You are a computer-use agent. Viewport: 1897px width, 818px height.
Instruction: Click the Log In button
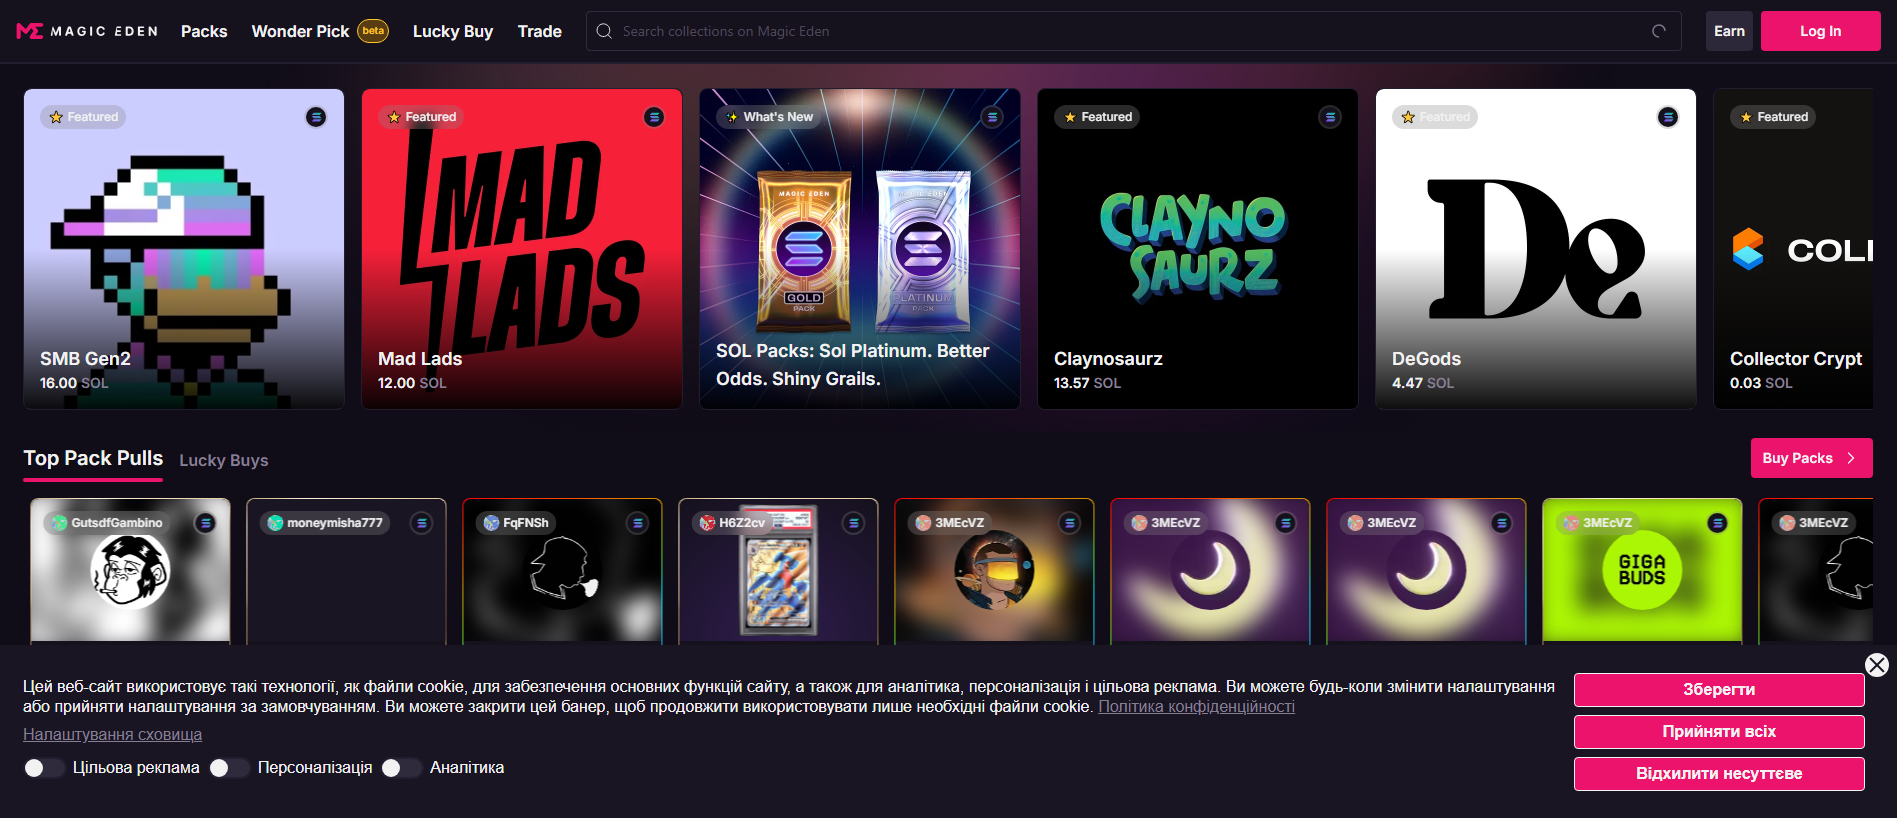pos(1820,31)
